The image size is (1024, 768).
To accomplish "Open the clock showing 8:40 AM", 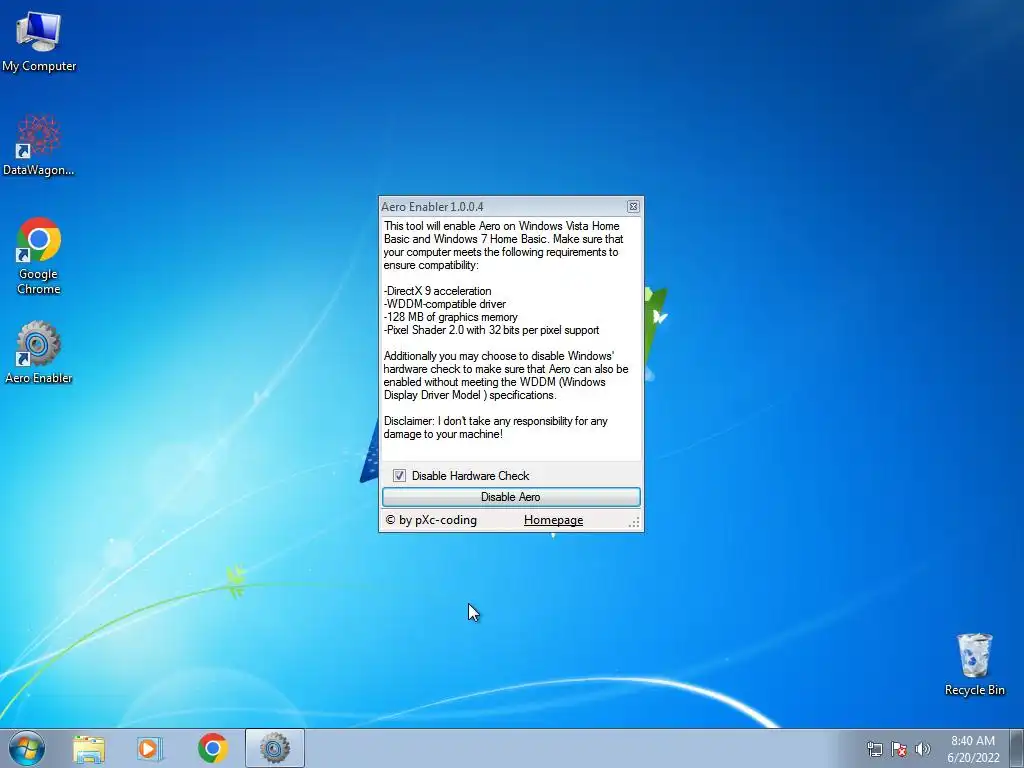I will tap(973, 749).
